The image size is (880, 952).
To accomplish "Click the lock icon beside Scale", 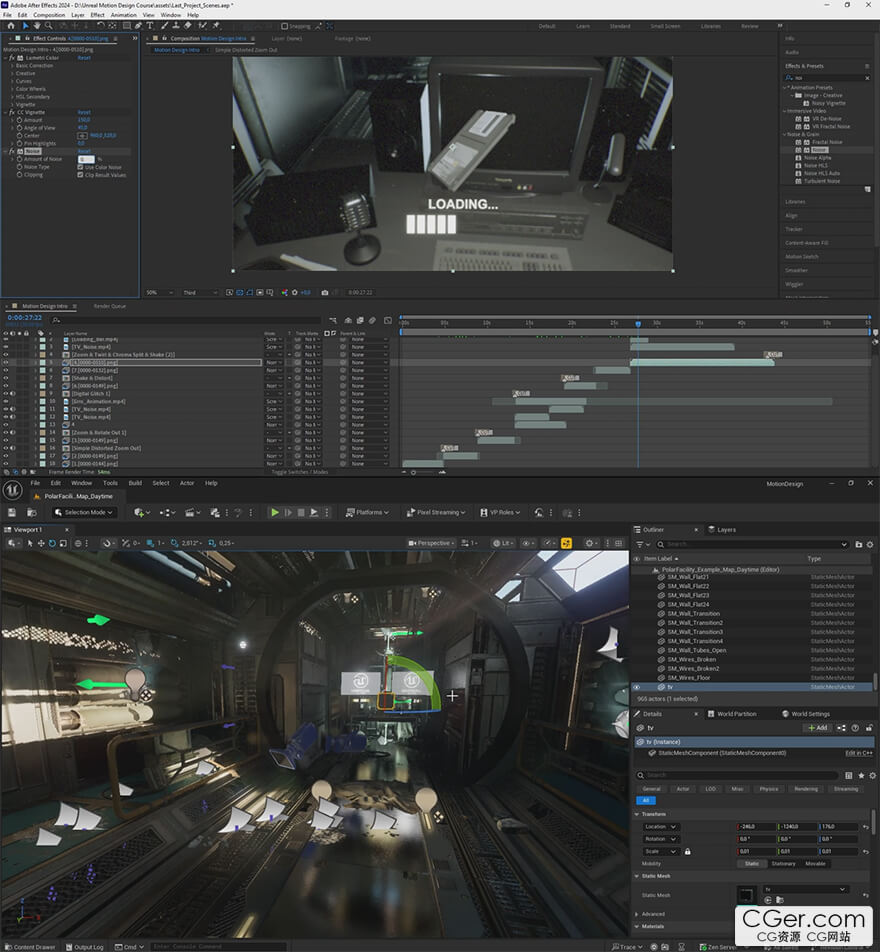I will (687, 851).
